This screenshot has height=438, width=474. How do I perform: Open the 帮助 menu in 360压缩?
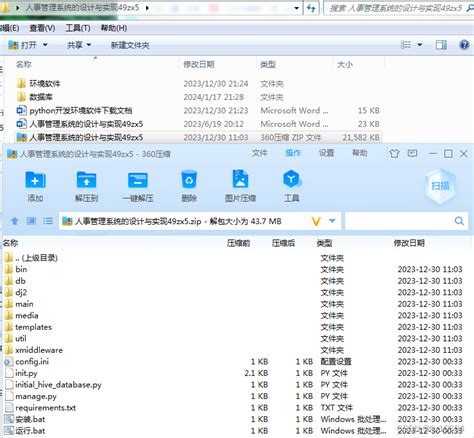click(360, 153)
